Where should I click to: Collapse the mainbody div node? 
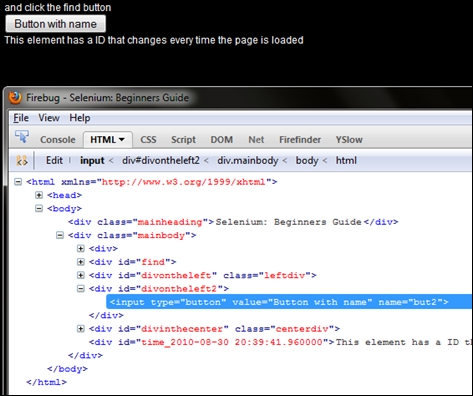60,235
